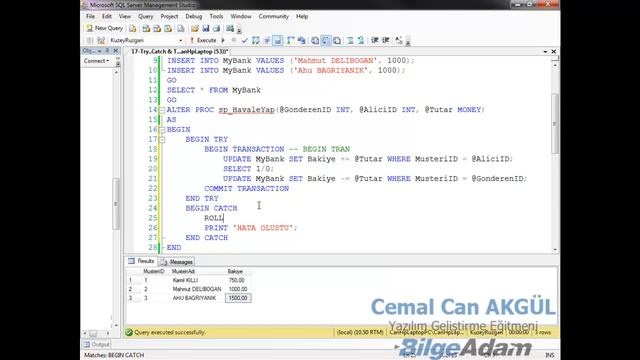Open the SQL editor toolbar overflow options
The image size is (640, 360).
tap(408, 41)
